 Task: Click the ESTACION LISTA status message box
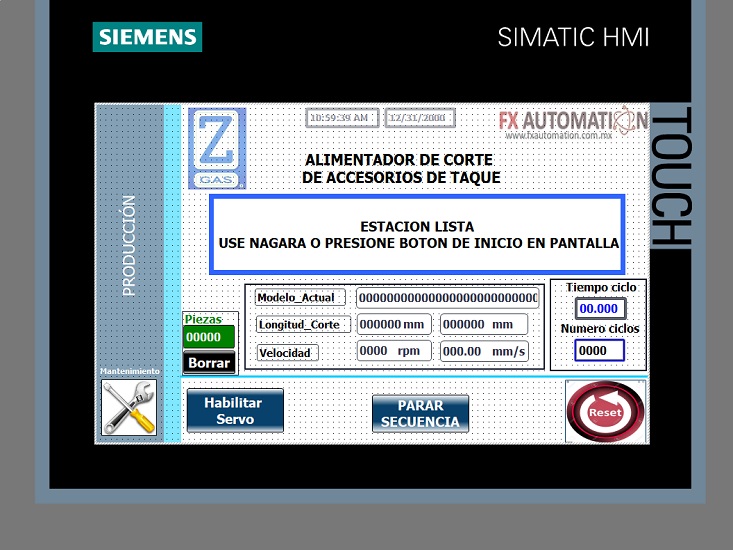click(x=417, y=235)
